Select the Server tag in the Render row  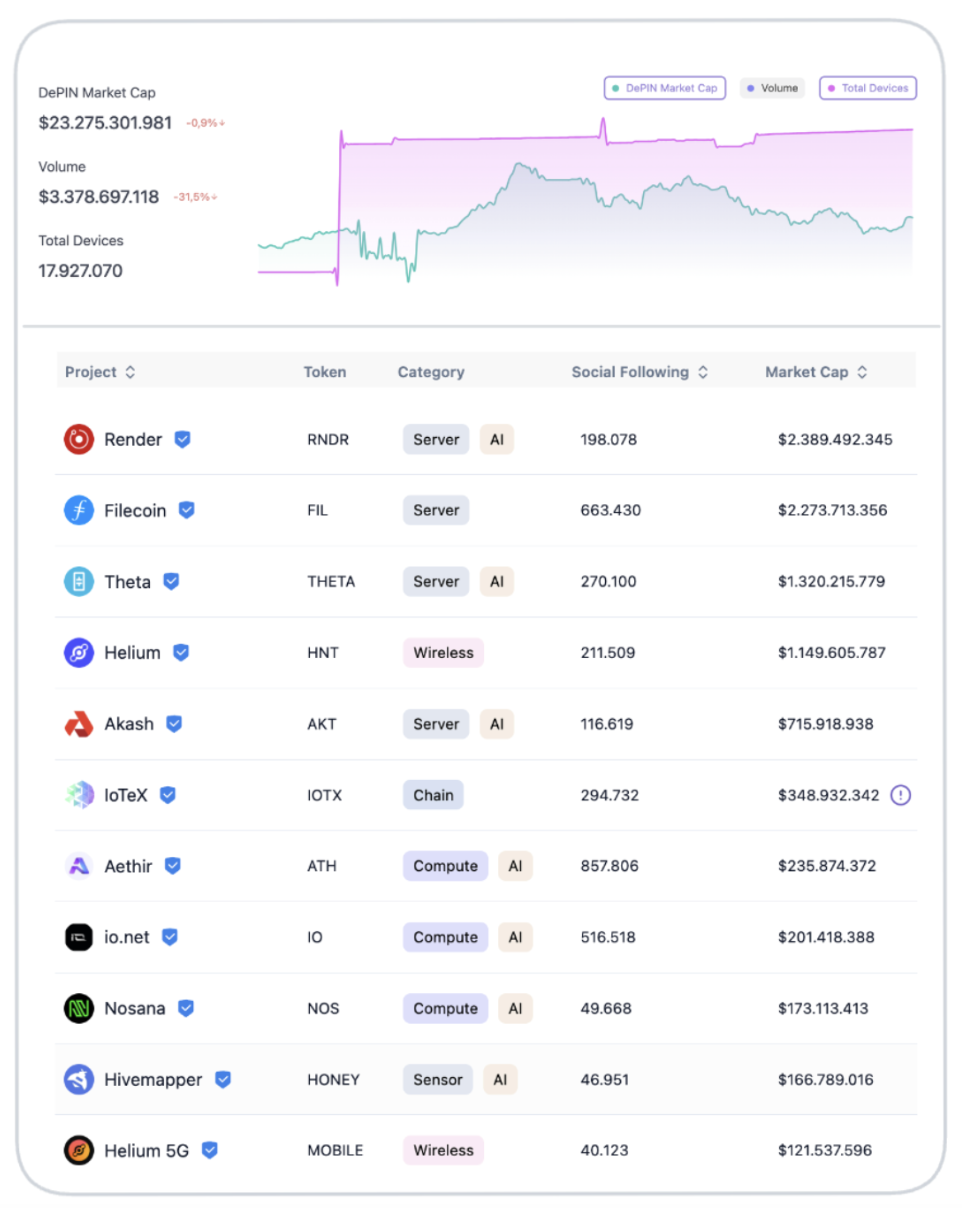[436, 439]
